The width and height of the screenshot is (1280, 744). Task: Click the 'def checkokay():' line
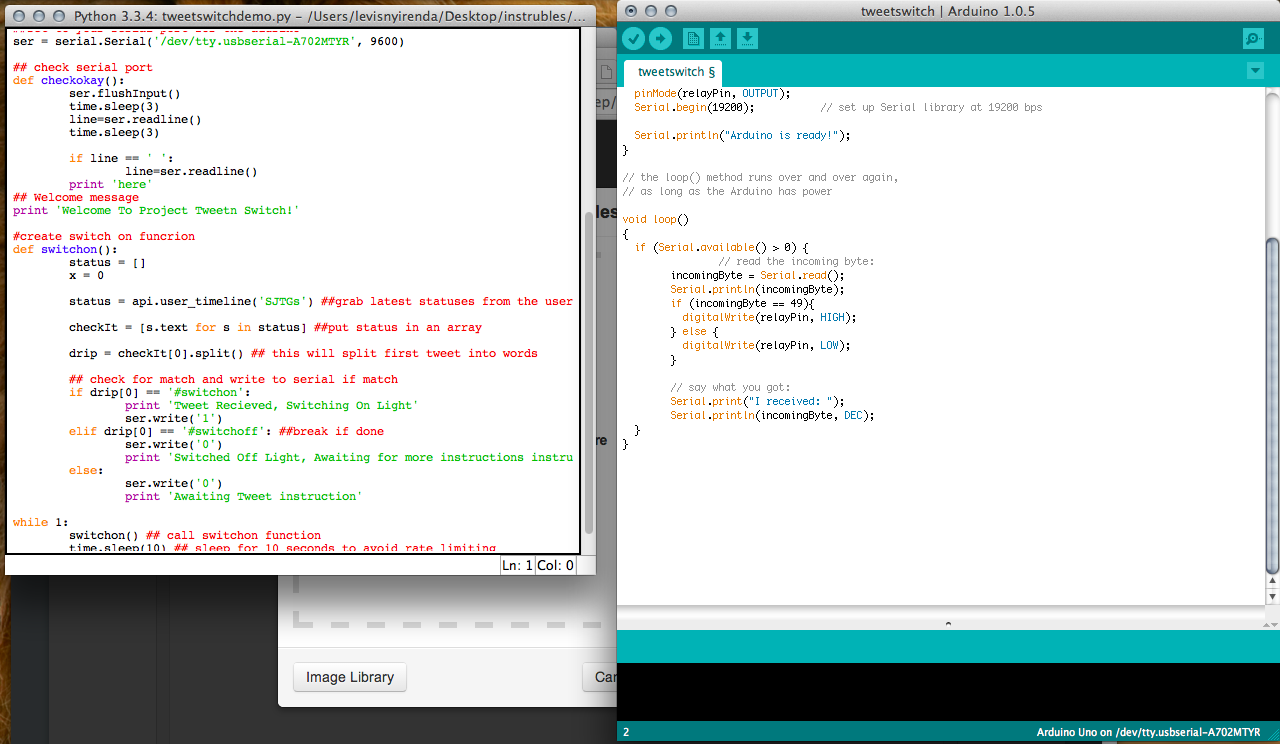(x=69, y=81)
